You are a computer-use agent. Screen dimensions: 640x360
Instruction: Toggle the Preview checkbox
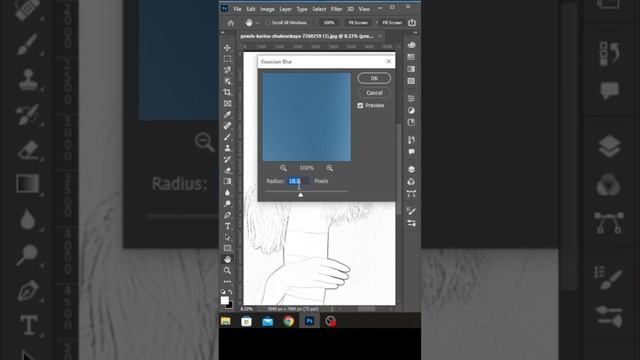(360, 105)
